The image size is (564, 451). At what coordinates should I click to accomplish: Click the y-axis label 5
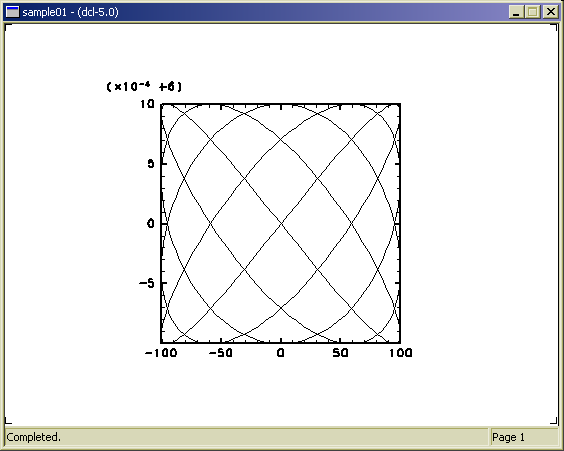click(151, 164)
